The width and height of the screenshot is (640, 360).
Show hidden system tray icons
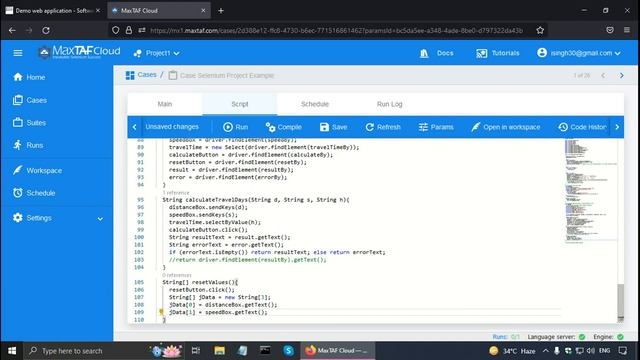point(546,351)
